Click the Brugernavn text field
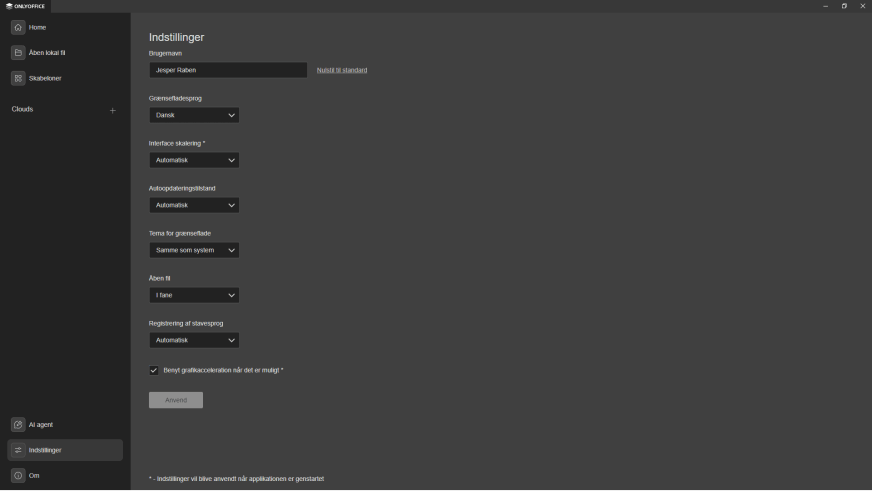 228,70
